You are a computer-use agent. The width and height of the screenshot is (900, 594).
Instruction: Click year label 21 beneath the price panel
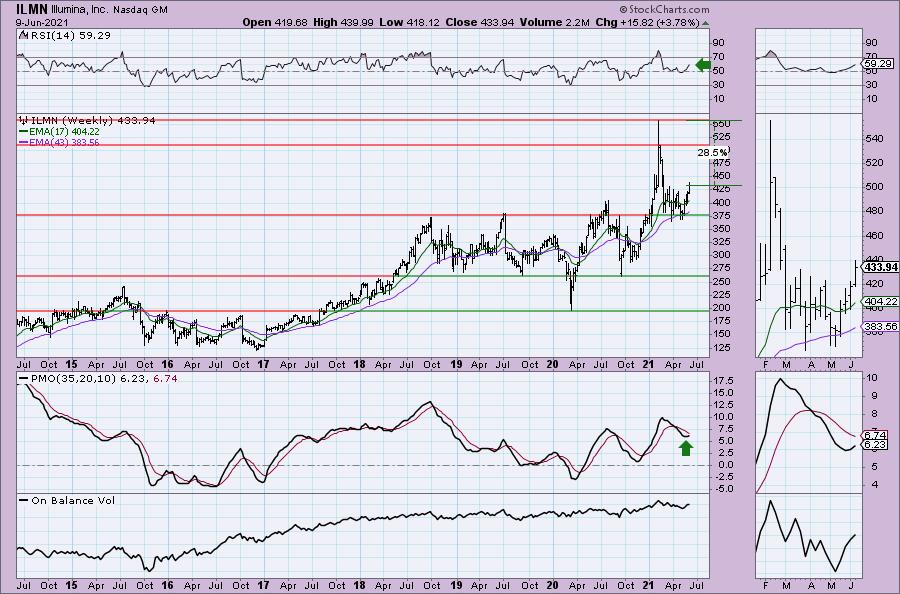point(649,364)
